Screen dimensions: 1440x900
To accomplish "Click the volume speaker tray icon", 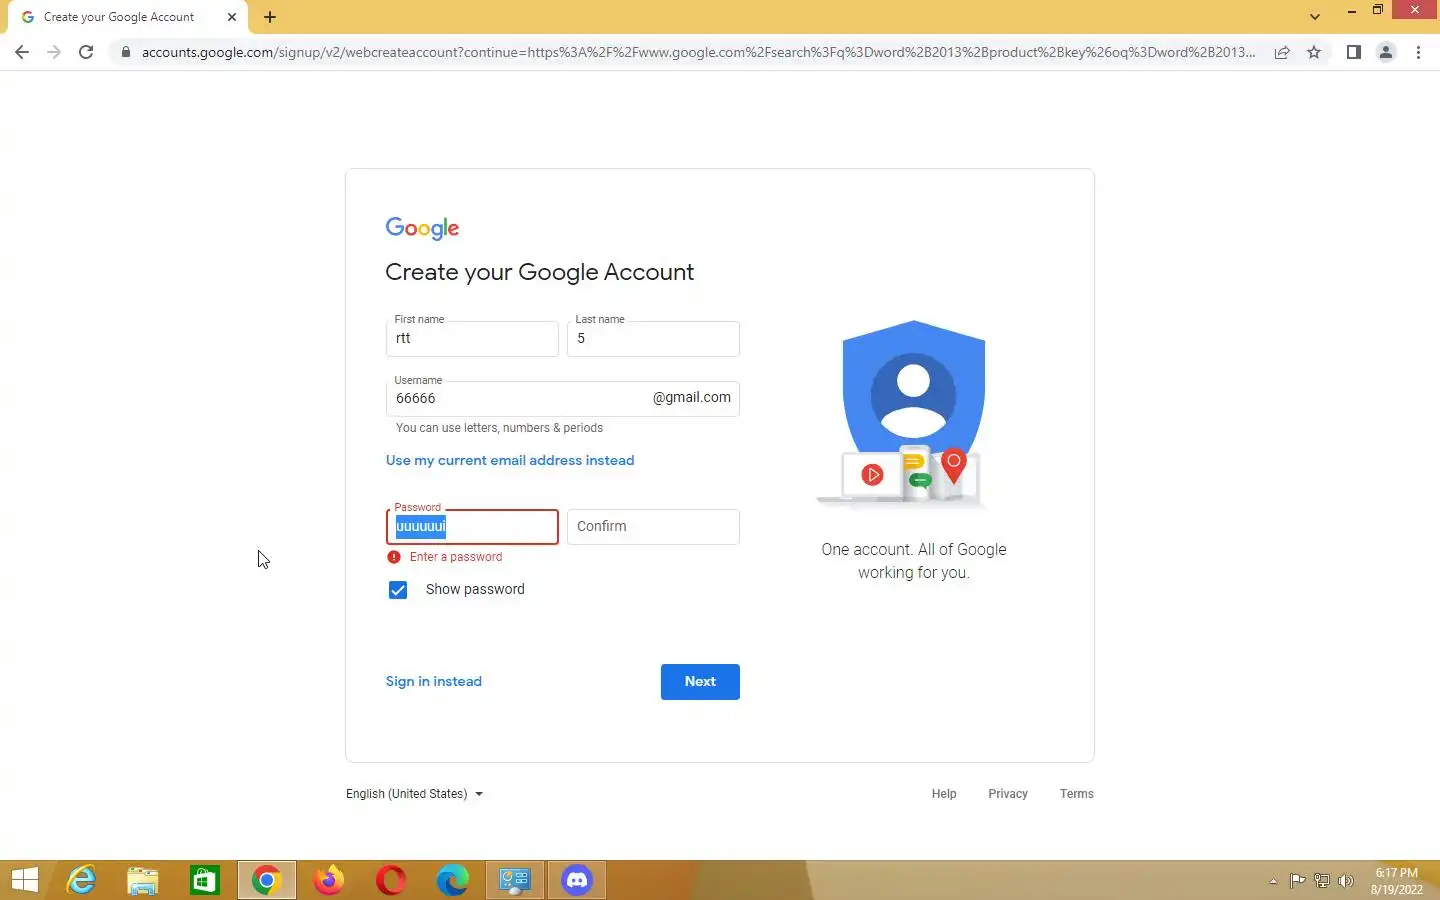I will (1346, 881).
